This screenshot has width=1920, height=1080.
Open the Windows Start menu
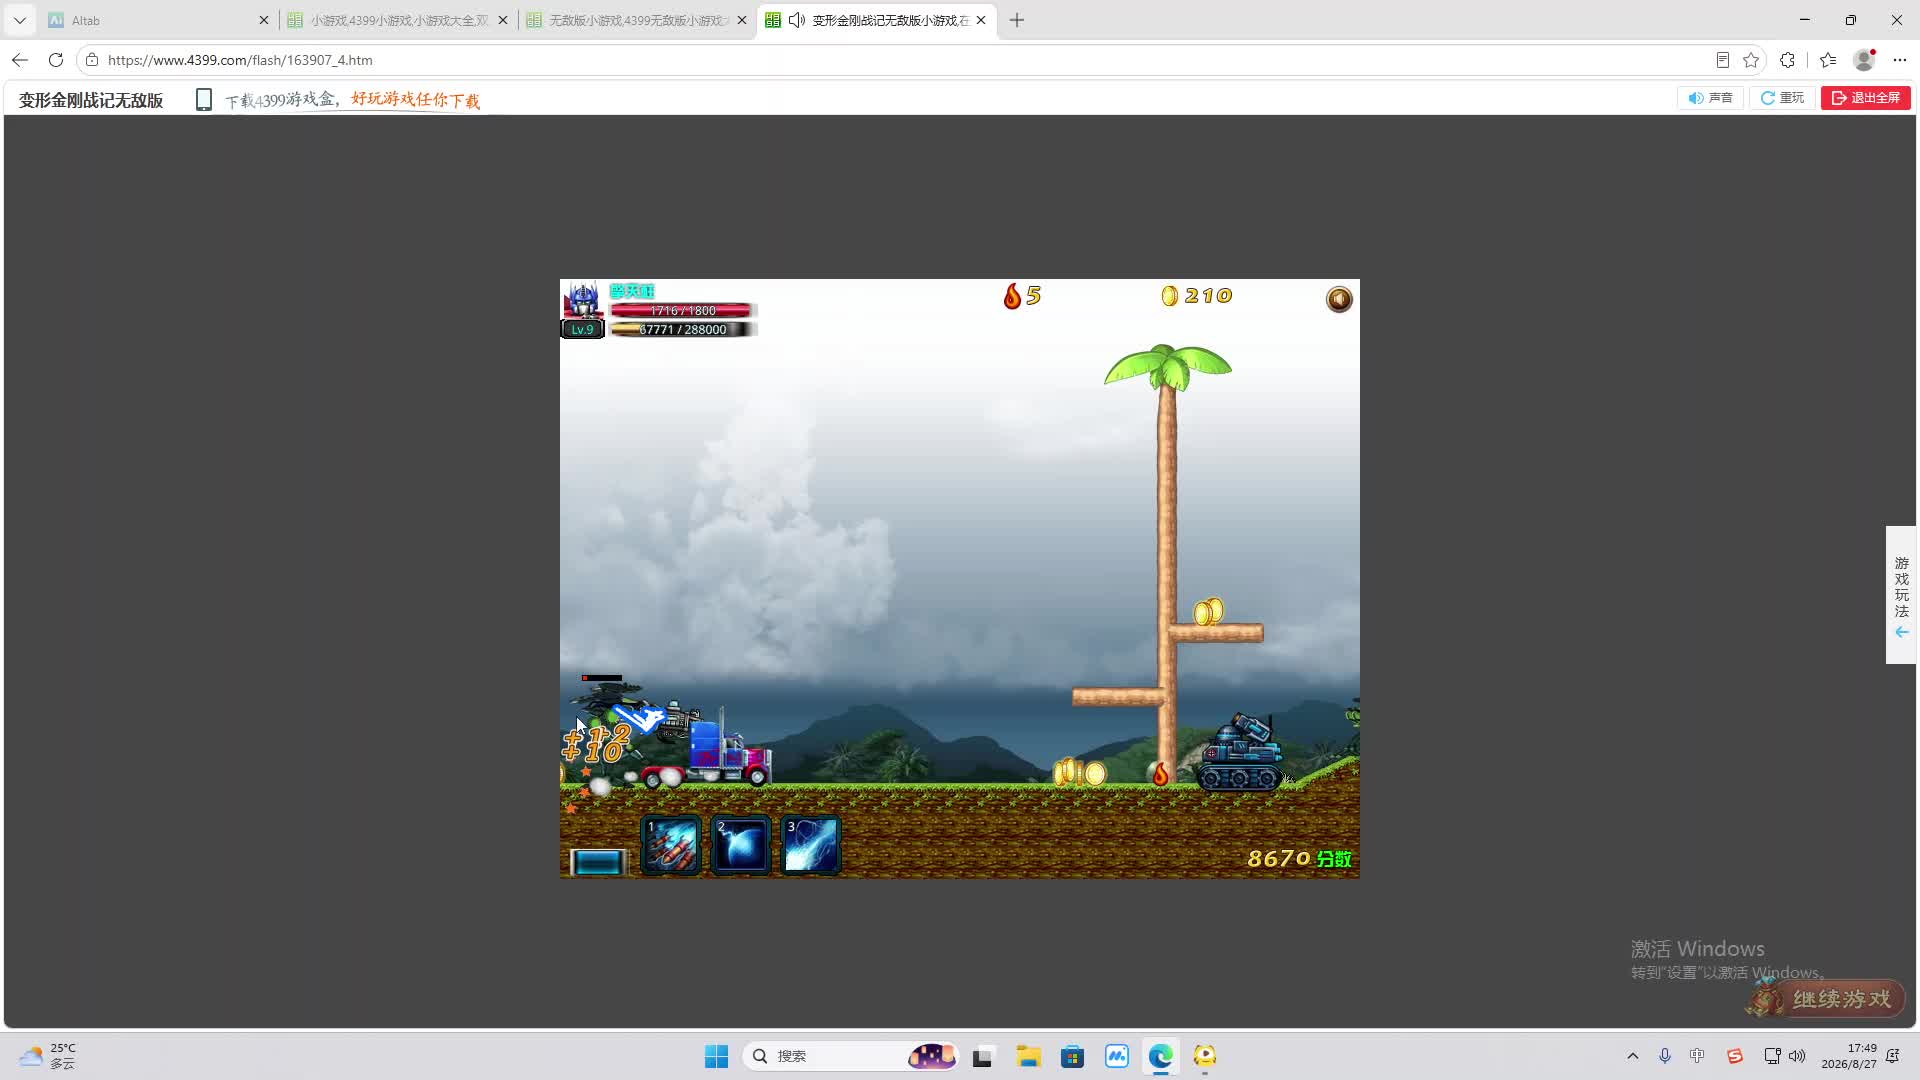pyautogui.click(x=716, y=1056)
